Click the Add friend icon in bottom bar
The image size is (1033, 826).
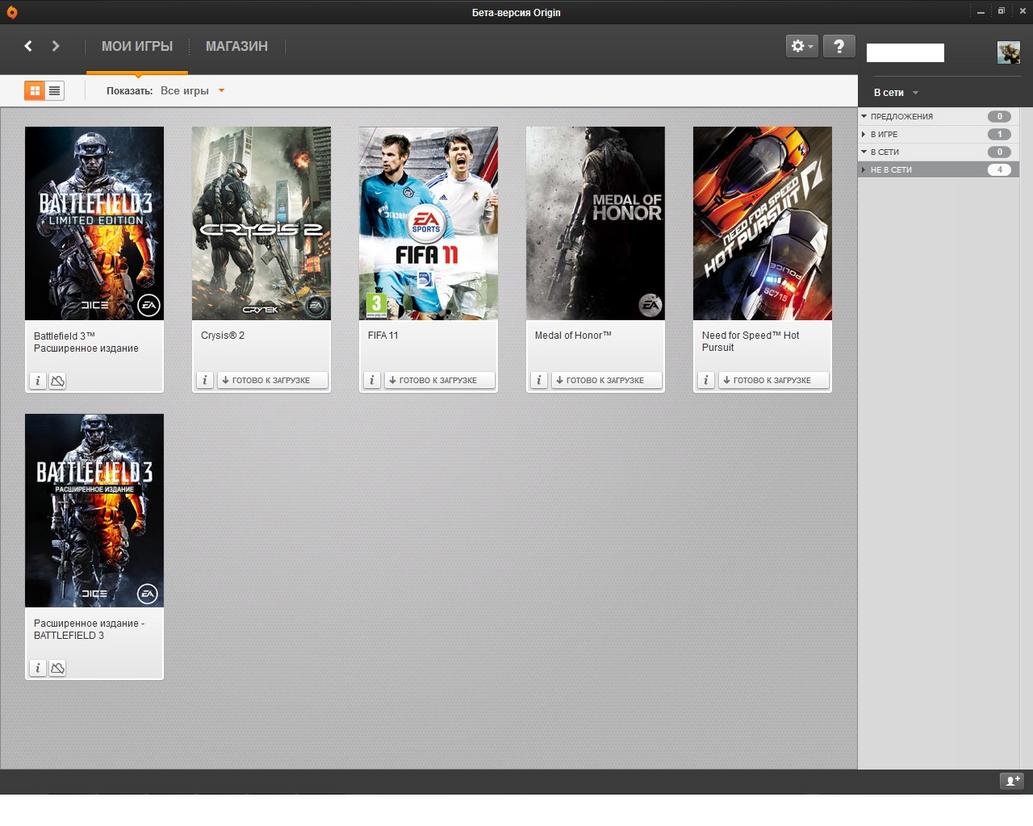point(1010,781)
